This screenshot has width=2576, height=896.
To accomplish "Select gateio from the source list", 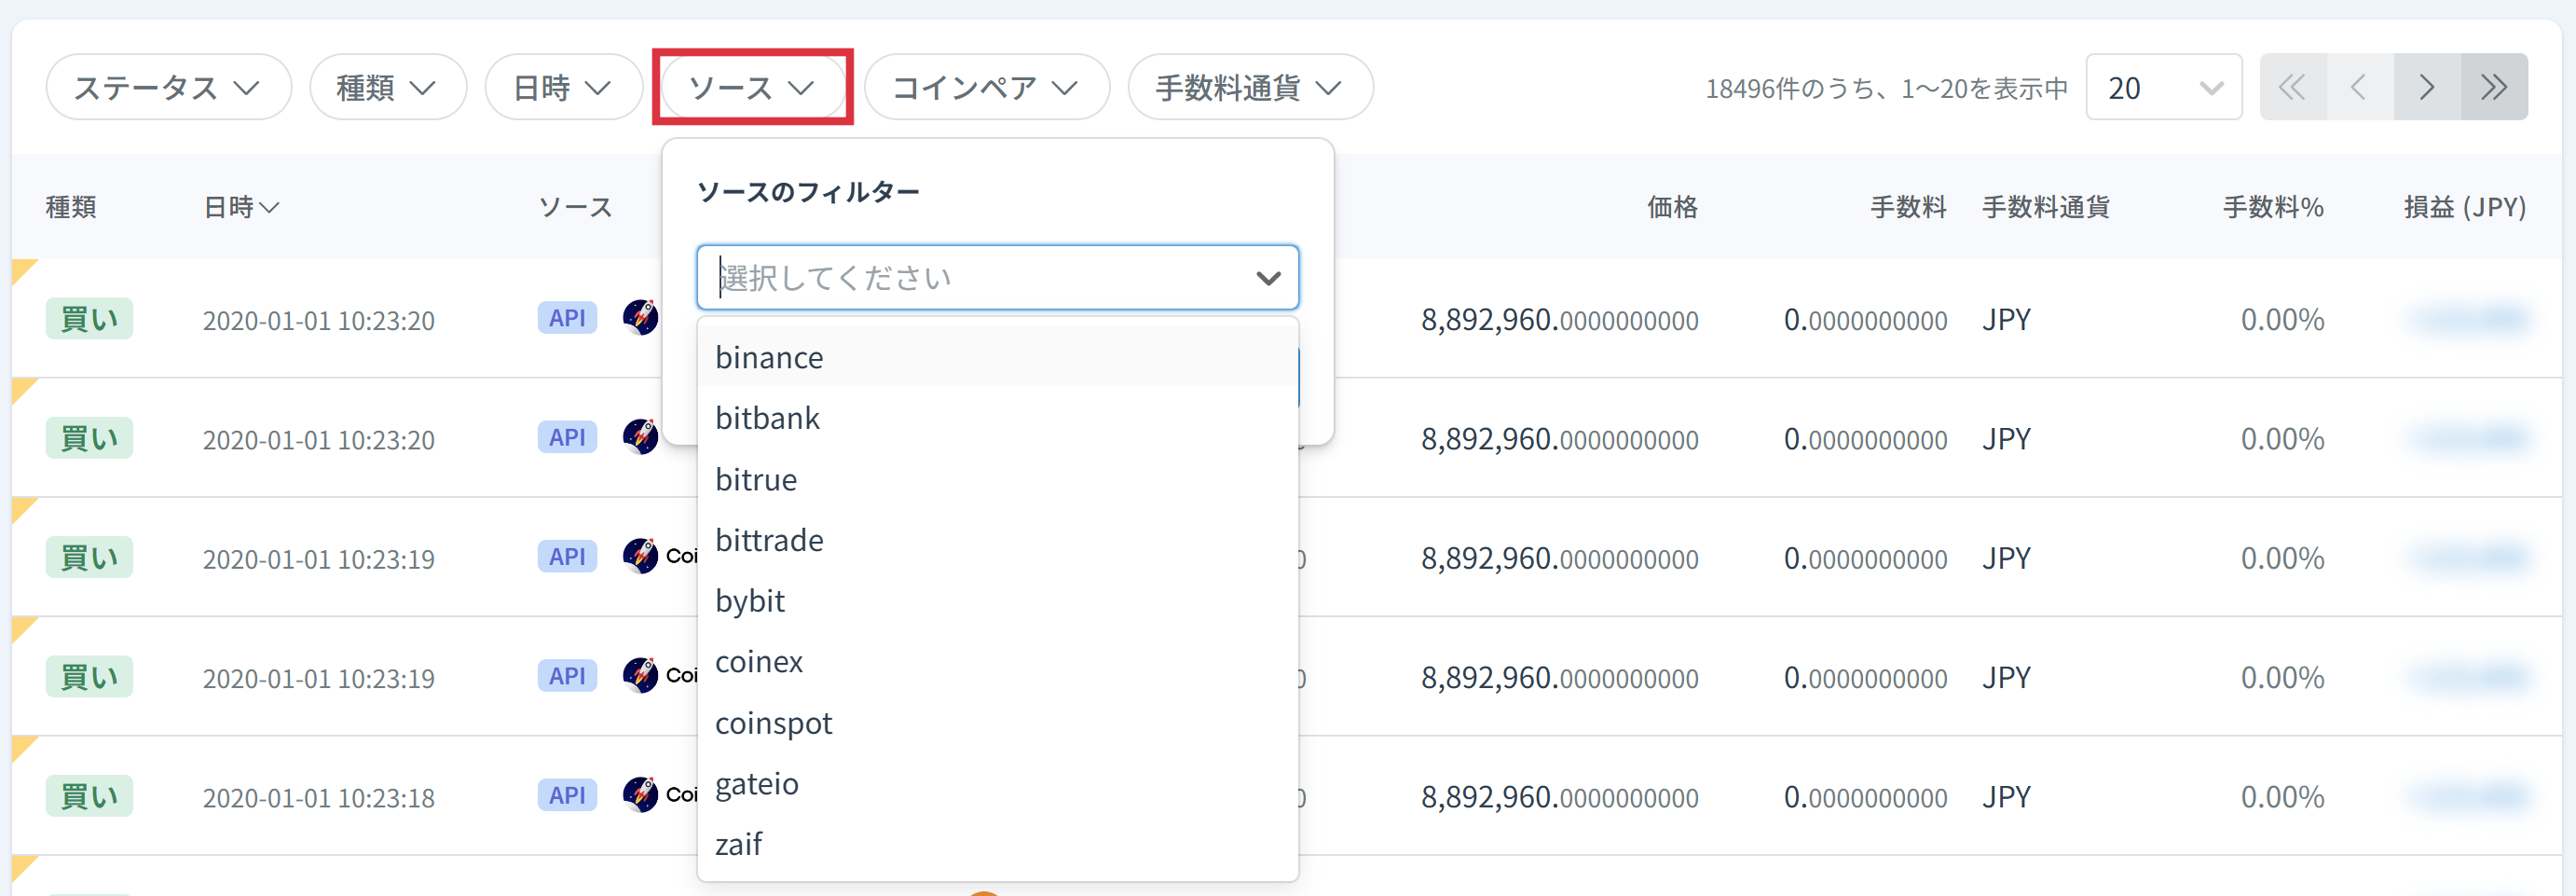I will tap(998, 784).
